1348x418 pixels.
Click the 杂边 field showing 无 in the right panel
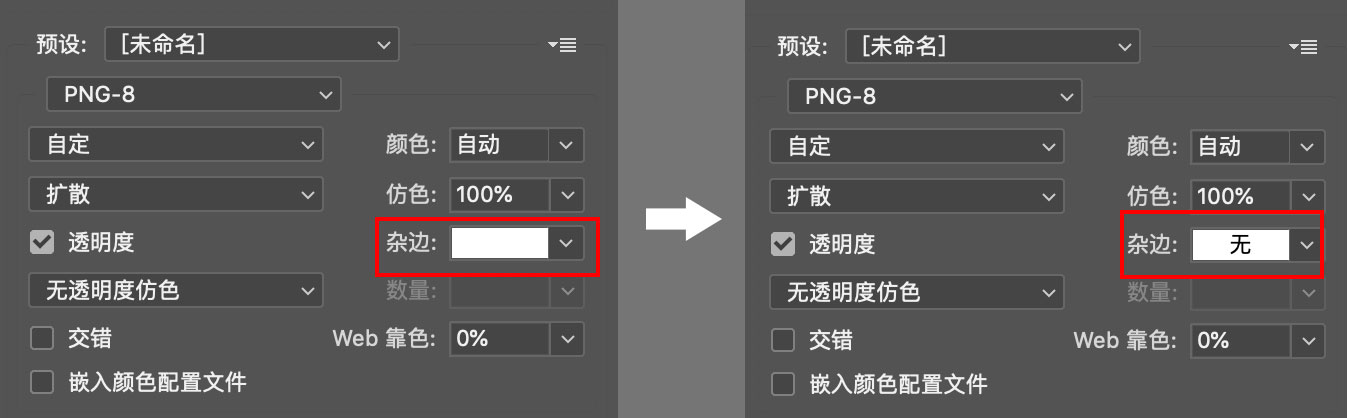click(x=1240, y=244)
